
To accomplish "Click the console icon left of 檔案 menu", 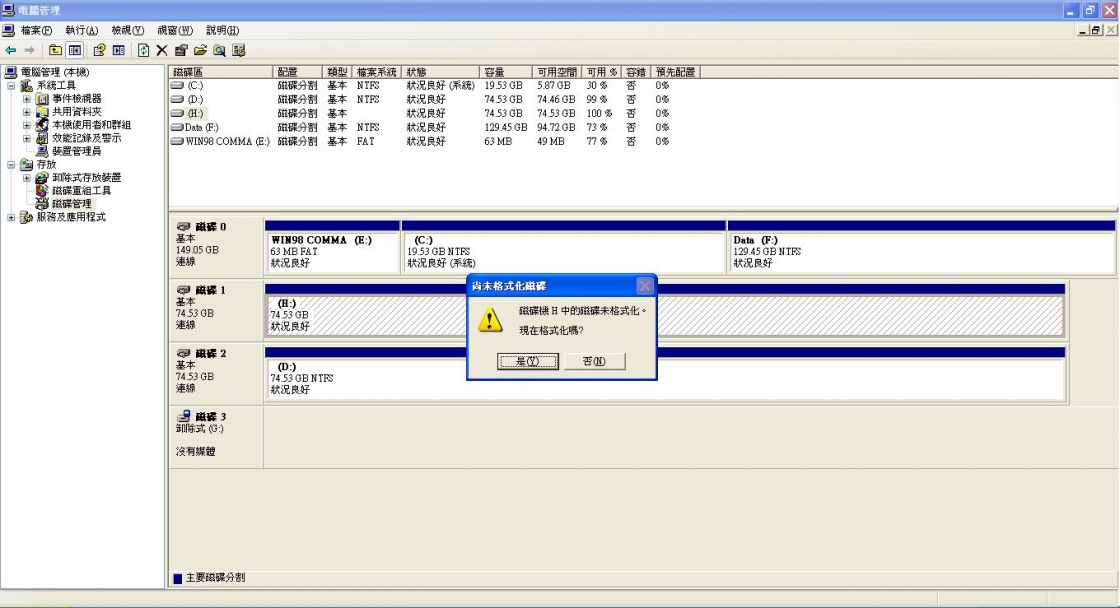I will click(9, 30).
